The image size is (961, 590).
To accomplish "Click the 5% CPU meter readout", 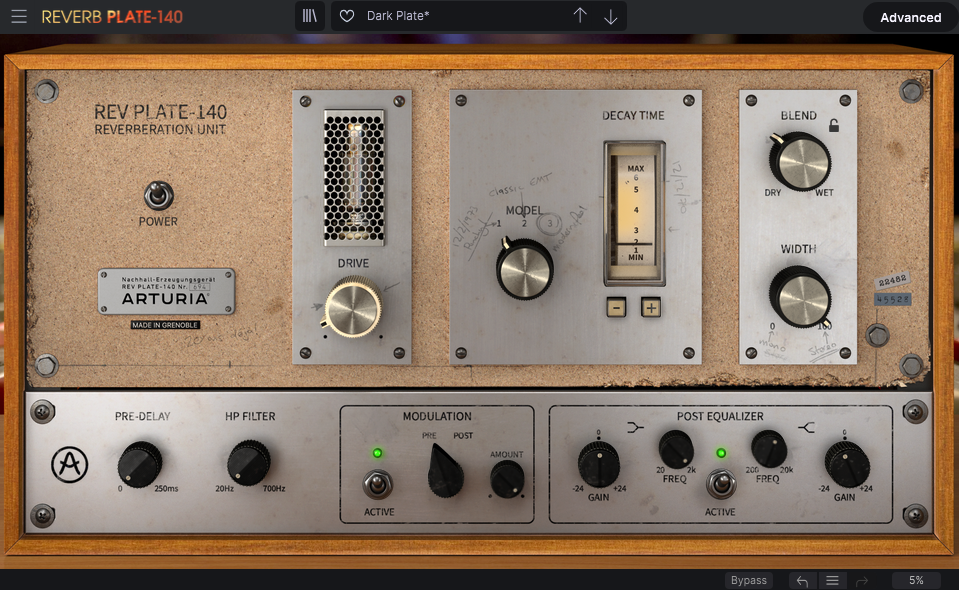I will (916, 580).
